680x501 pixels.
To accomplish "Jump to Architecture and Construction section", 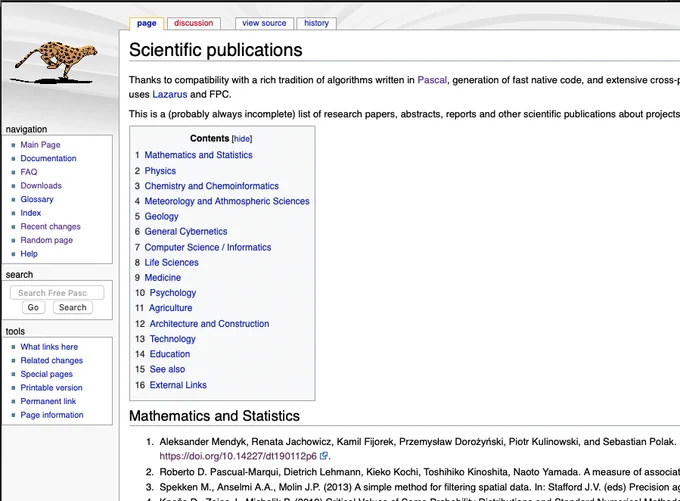I will coord(209,324).
